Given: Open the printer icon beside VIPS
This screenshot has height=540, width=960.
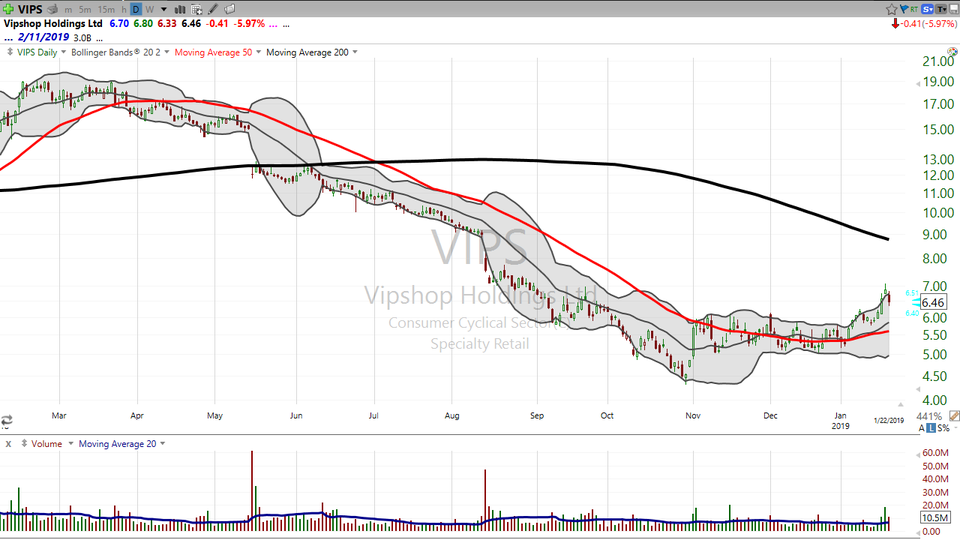Looking at the screenshot, I should pyautogui.click(x=53, y=9).
